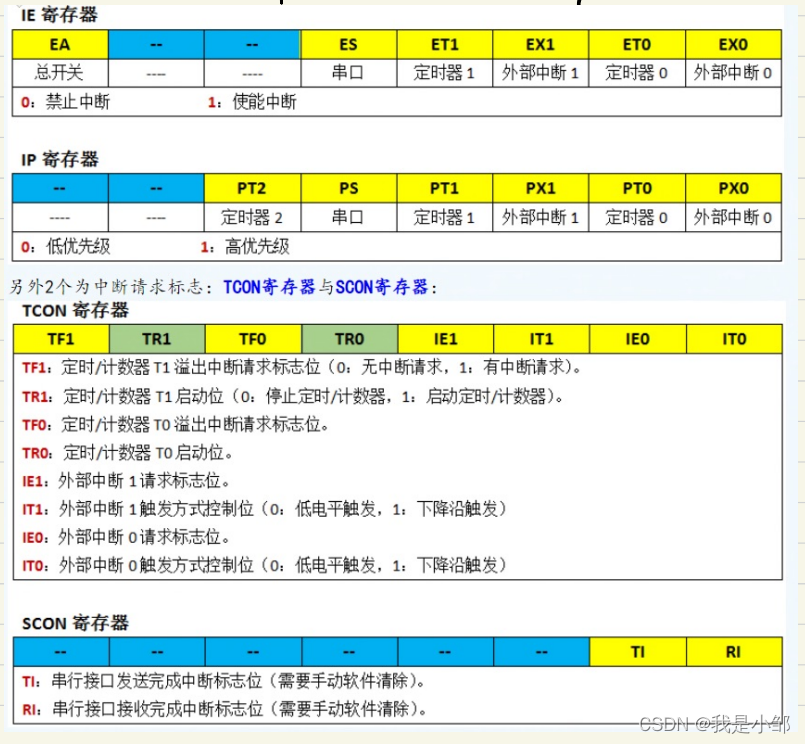
Task: Click the PS header cell
Action: click(x=349, y=188)
